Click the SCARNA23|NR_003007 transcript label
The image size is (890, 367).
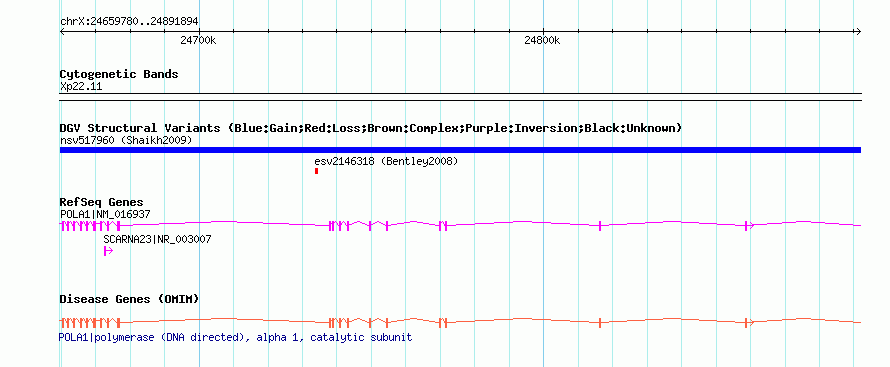[x=157, y=239]
